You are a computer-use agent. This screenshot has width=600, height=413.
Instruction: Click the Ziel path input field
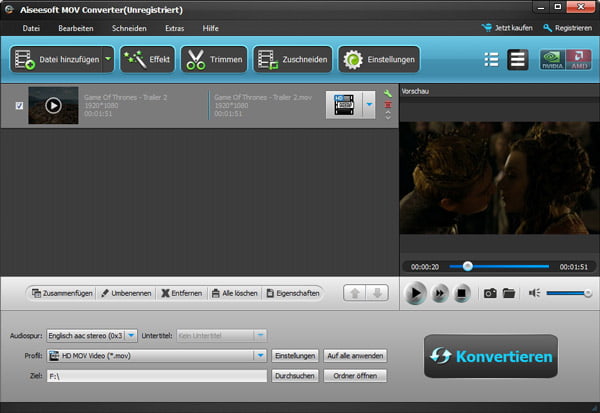(x=157, y=376)
